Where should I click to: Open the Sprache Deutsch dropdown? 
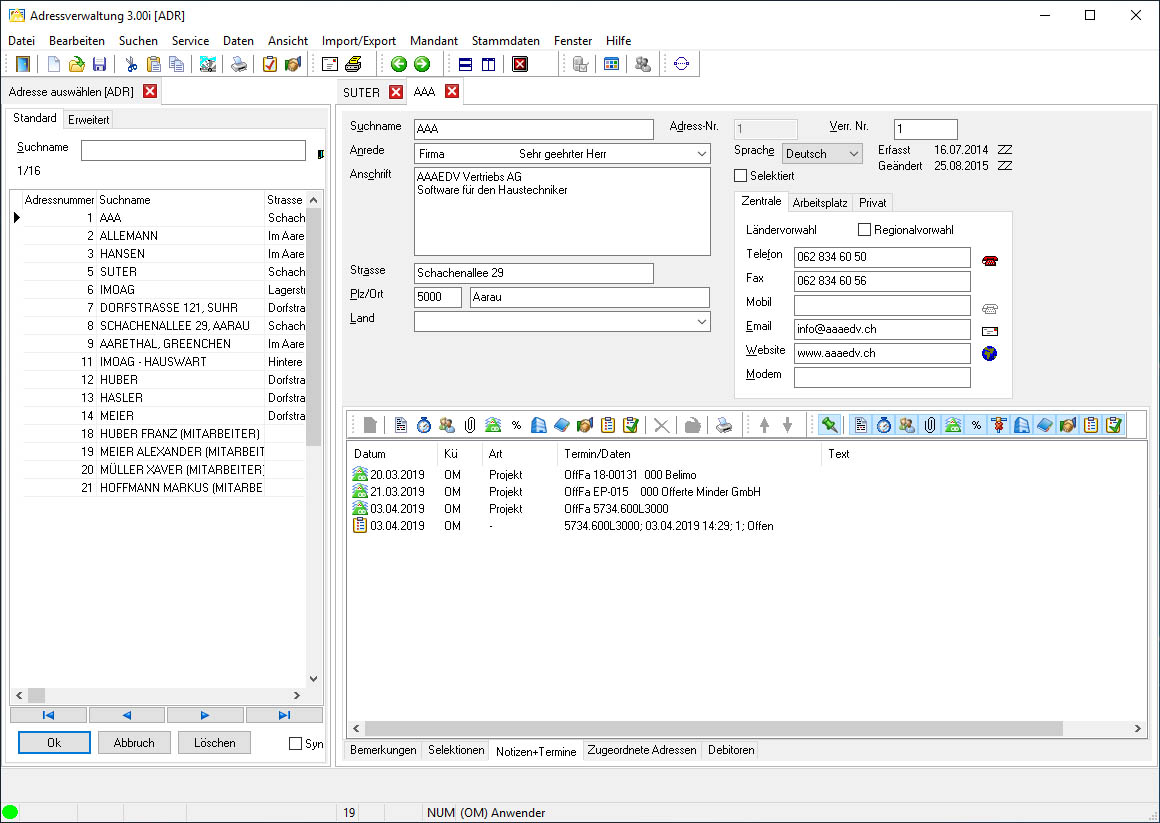(852, 154)
